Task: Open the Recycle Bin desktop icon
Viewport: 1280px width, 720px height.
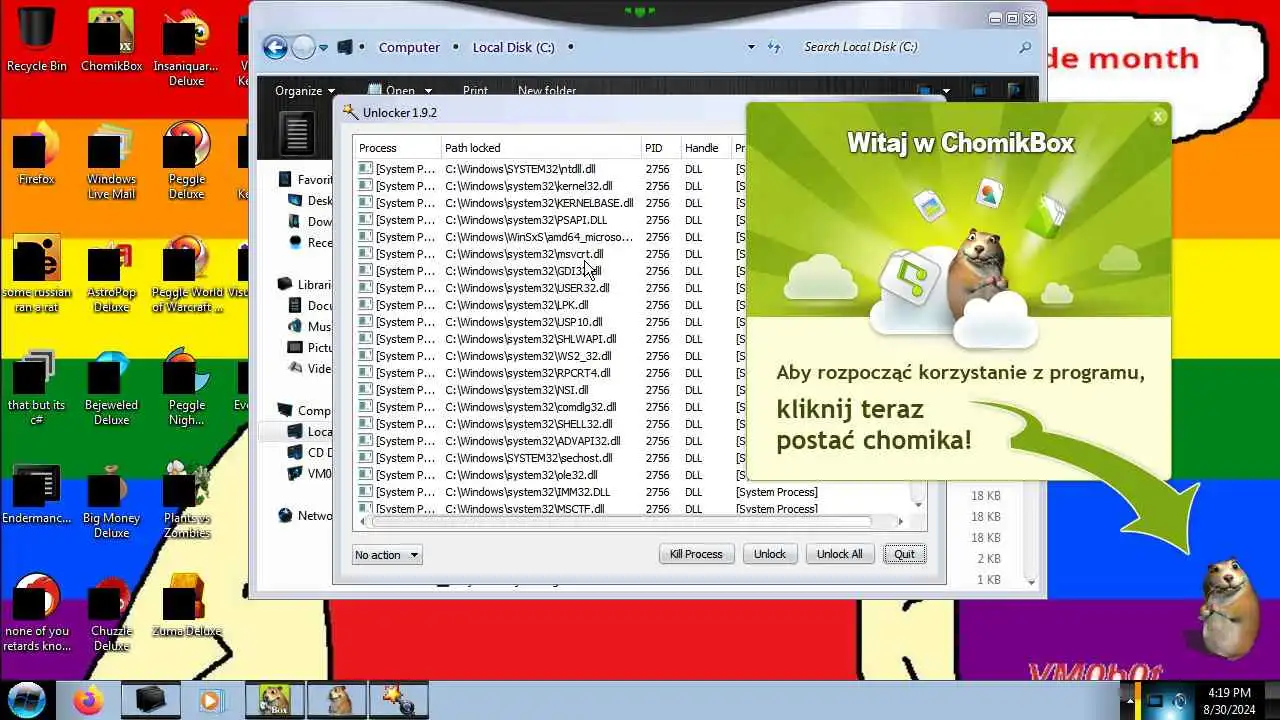Action: pyautogui.click(x=37, y=40)
